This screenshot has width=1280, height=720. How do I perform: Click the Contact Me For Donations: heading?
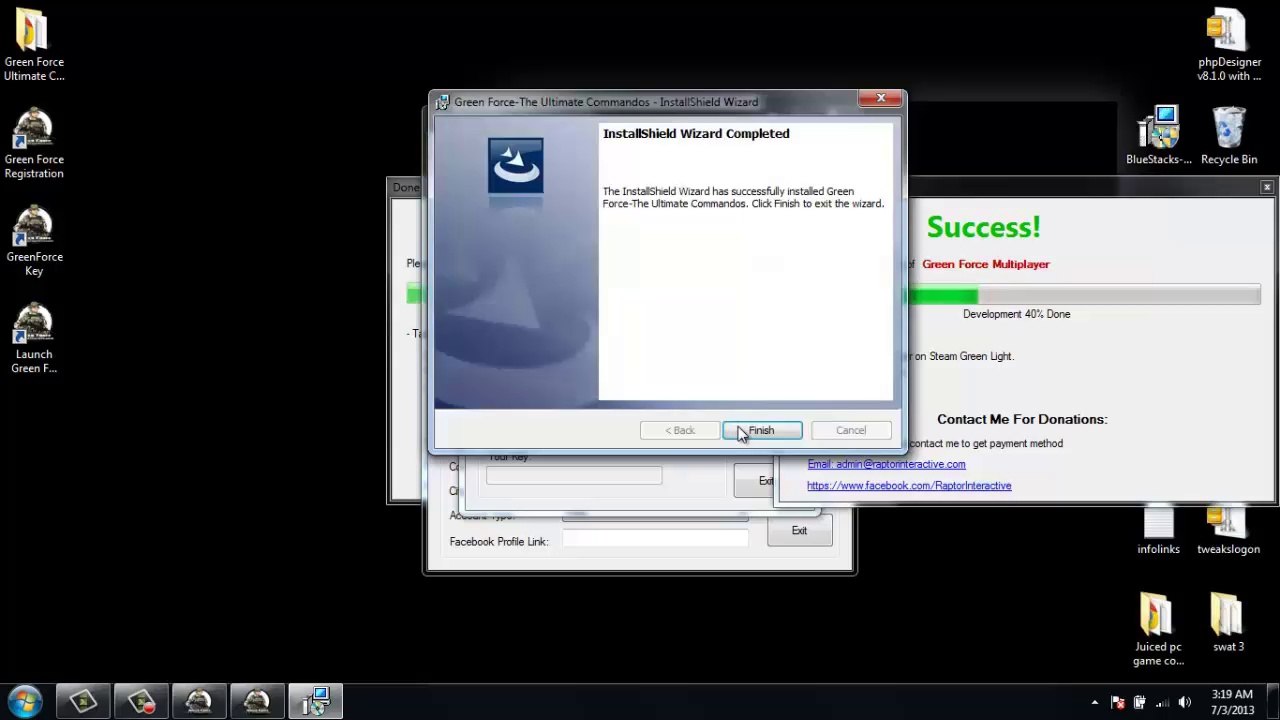coord(1022,419)
